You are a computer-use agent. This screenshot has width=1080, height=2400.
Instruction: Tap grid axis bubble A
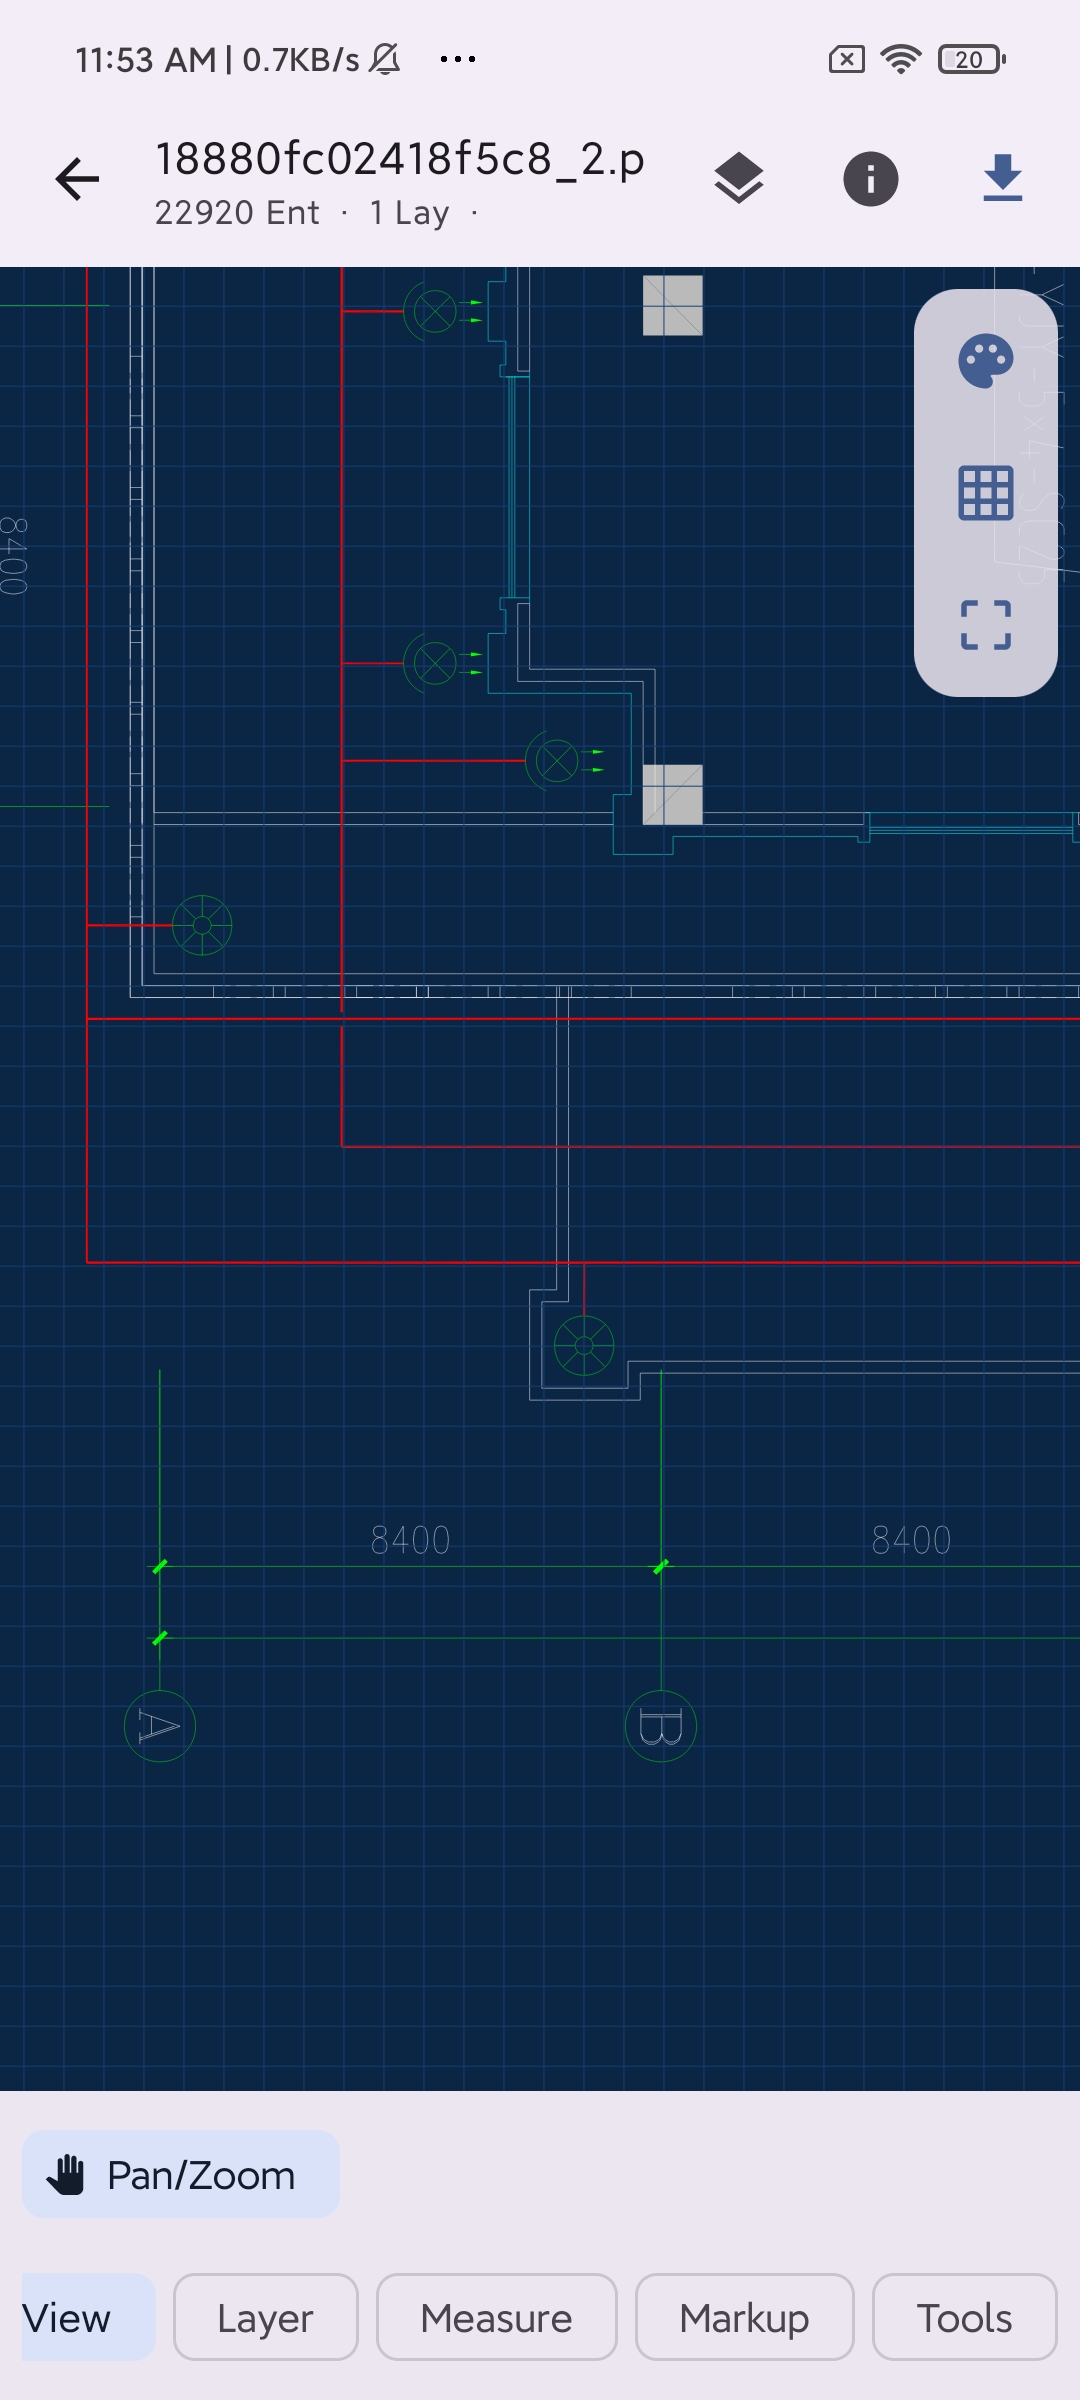pos(160,1726)
